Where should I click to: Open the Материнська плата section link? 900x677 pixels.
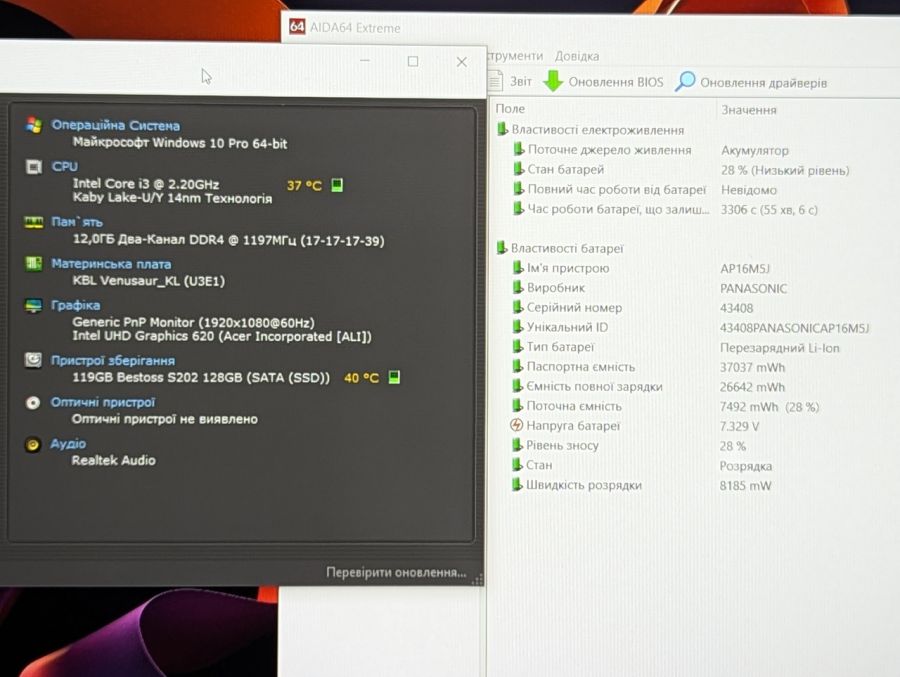pos(111,264)
